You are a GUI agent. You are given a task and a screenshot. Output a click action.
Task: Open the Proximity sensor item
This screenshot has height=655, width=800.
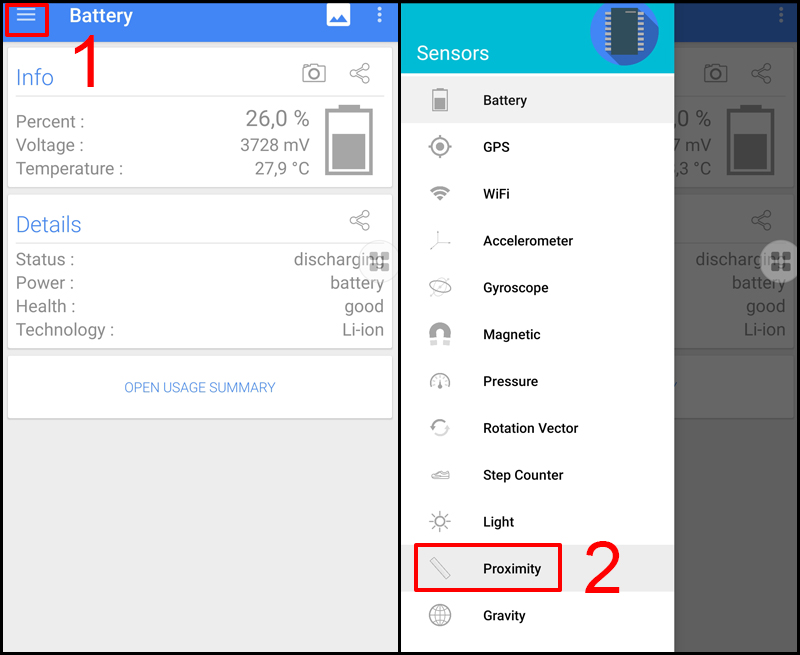(x=537, y=568)
